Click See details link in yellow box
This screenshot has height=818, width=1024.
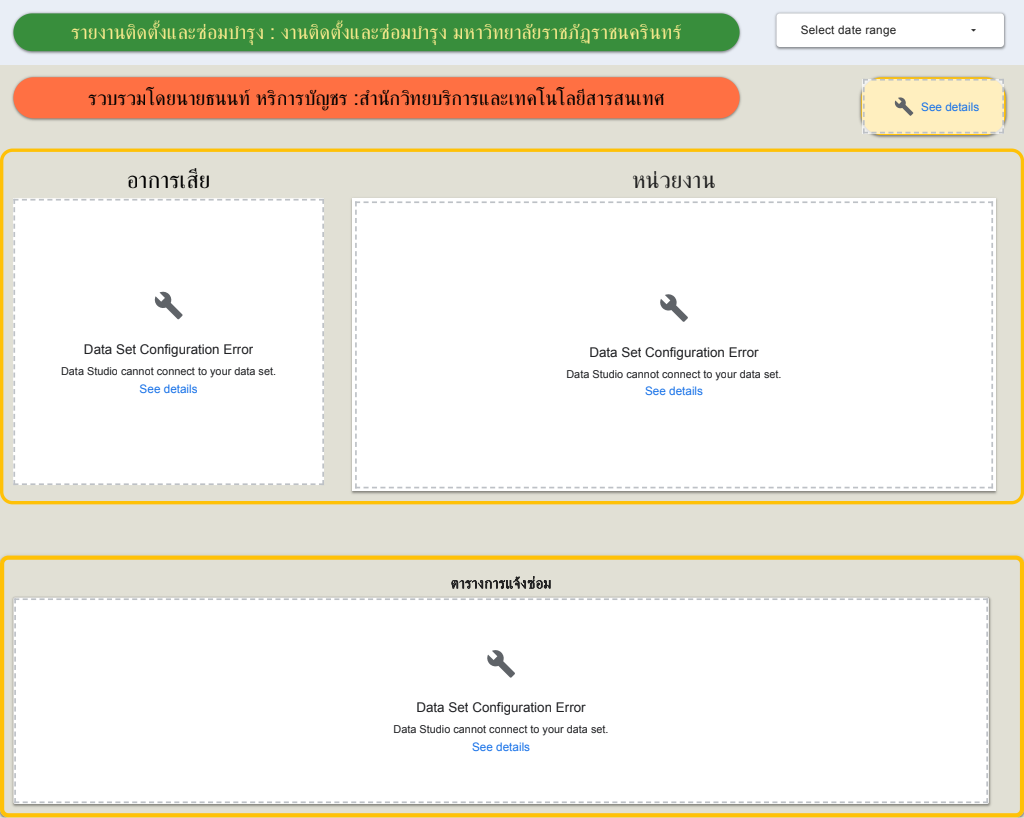tap(950, 107)
